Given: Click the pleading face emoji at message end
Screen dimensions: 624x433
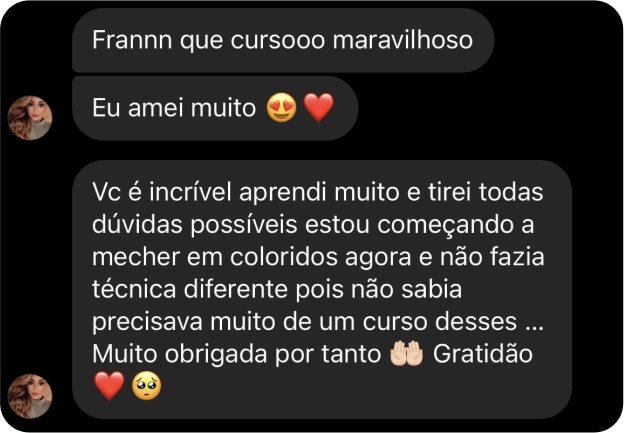Looking at the screenshot, I should 146,385.
